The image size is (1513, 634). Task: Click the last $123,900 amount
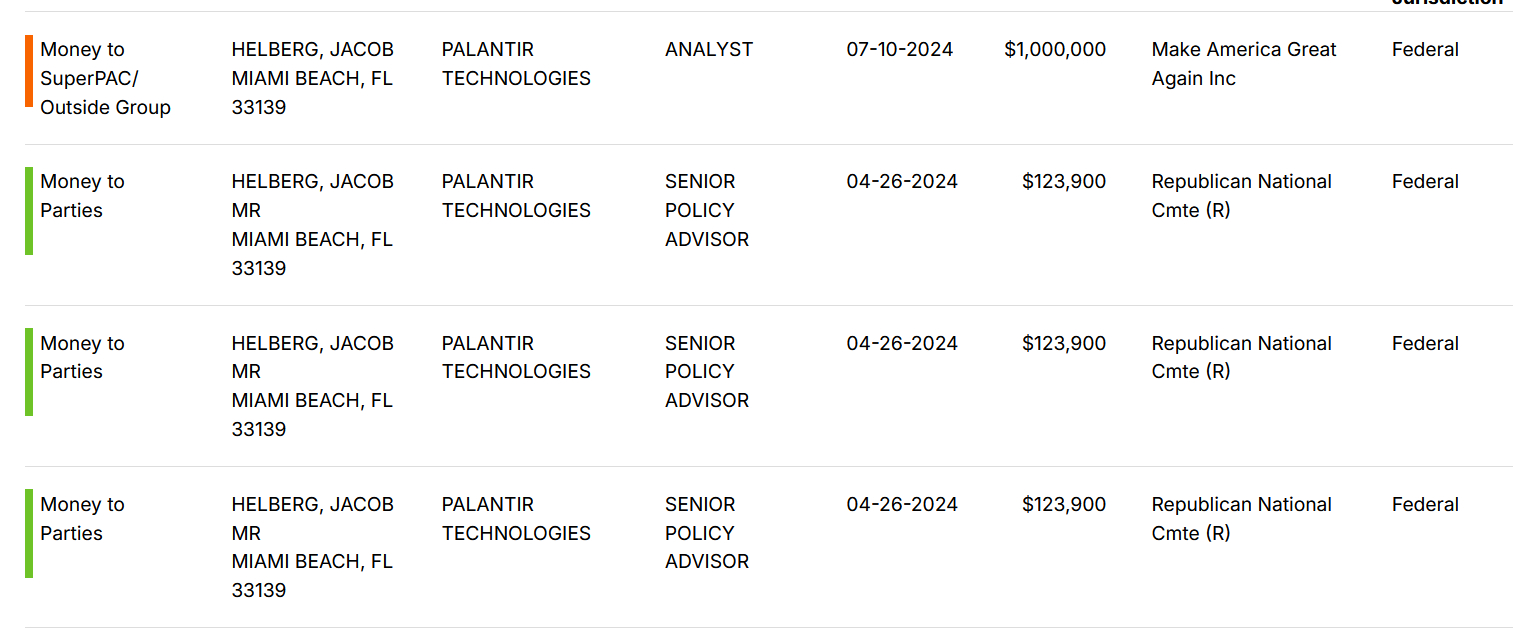pyautogui.click(x=1063, y=505)
